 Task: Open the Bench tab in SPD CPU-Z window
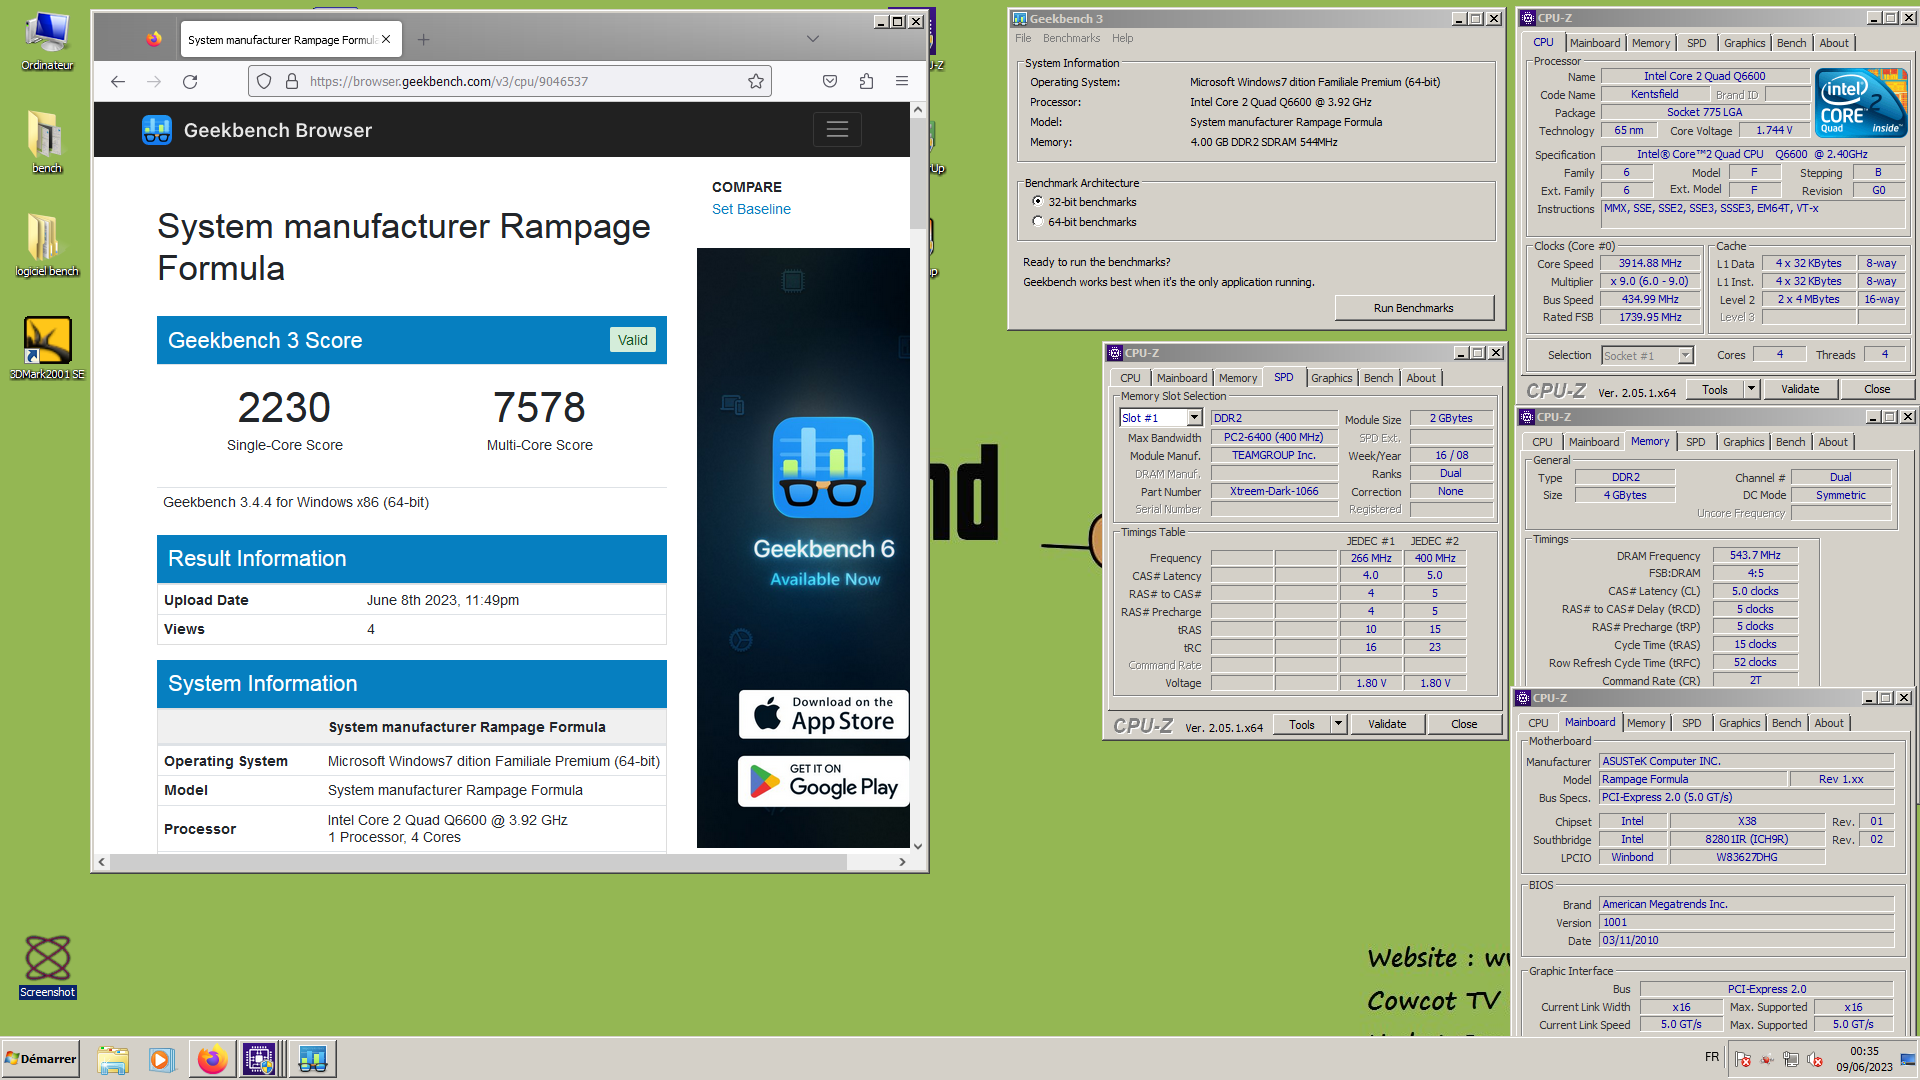(1378, 378)
